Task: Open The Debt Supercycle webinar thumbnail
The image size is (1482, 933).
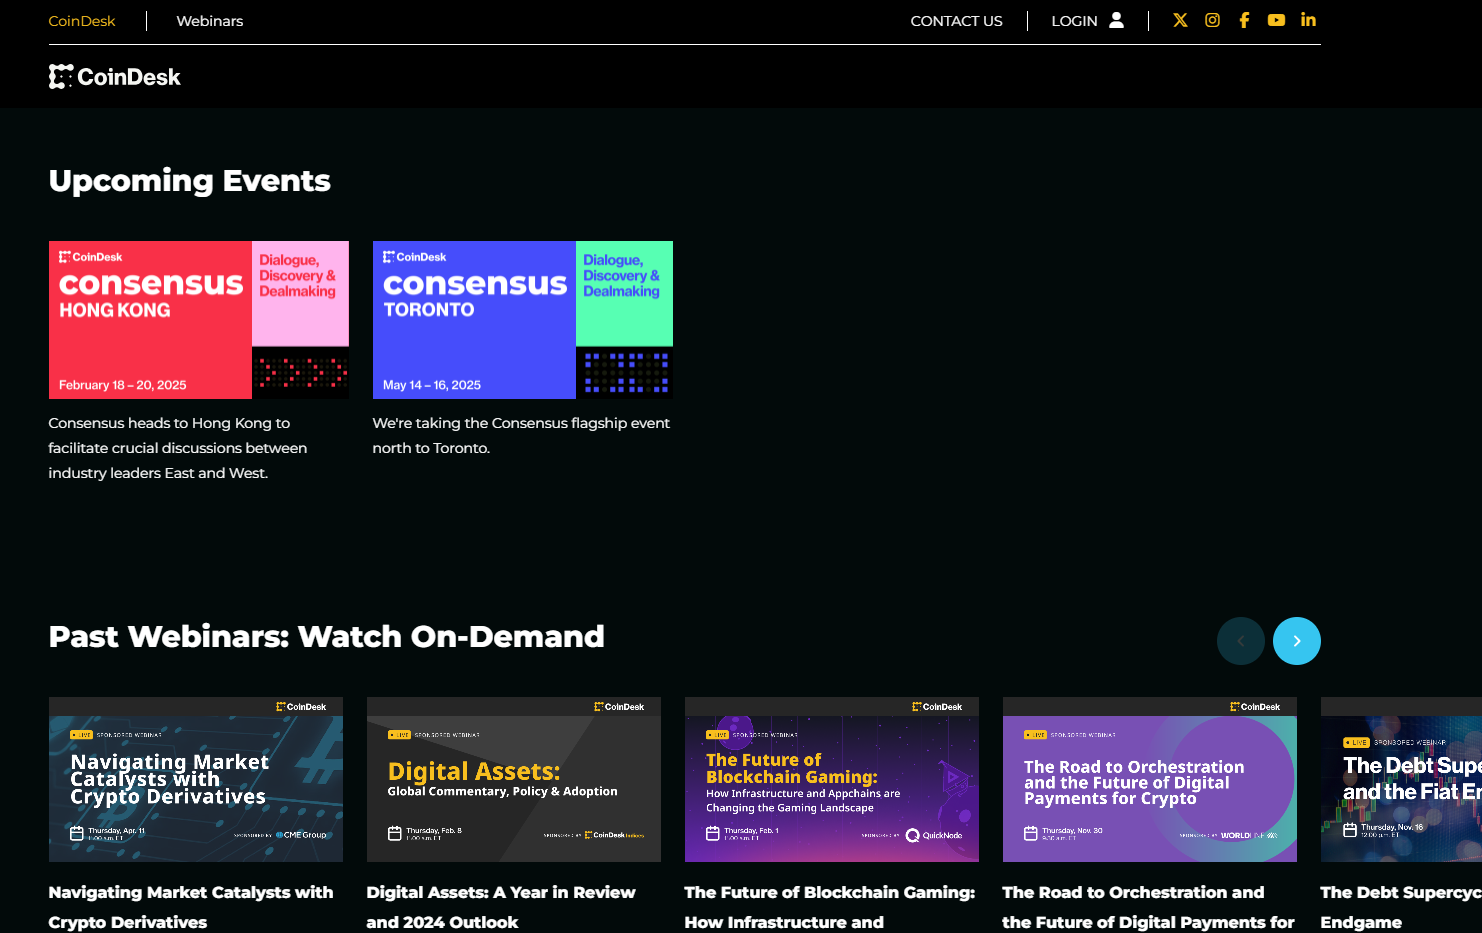Action: click(x=1401, y=779)
